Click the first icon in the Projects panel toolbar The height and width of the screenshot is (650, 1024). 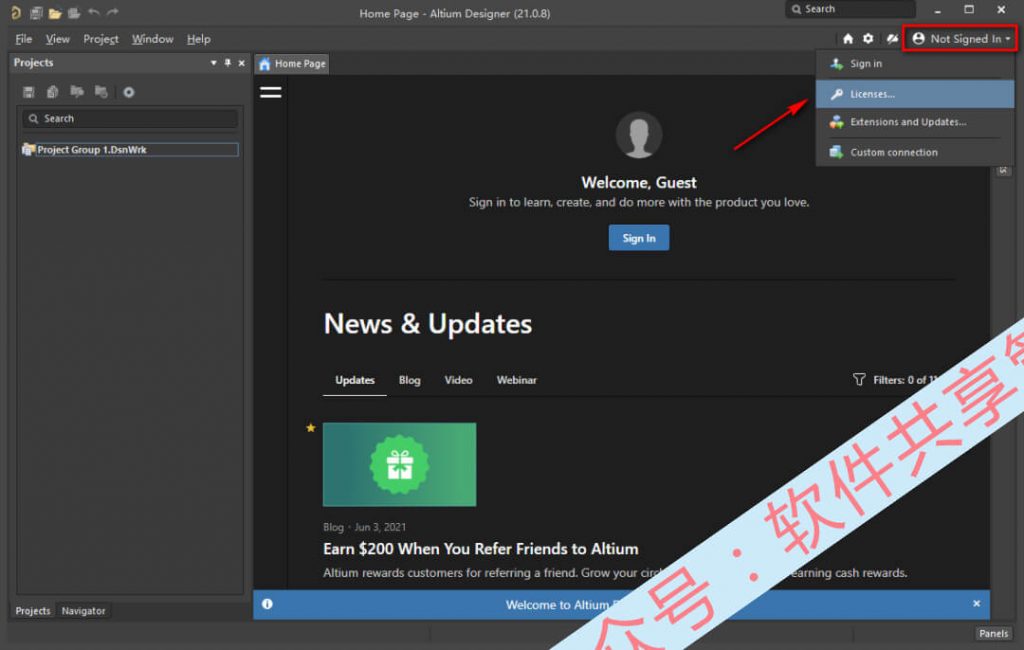tap(28, 92)
